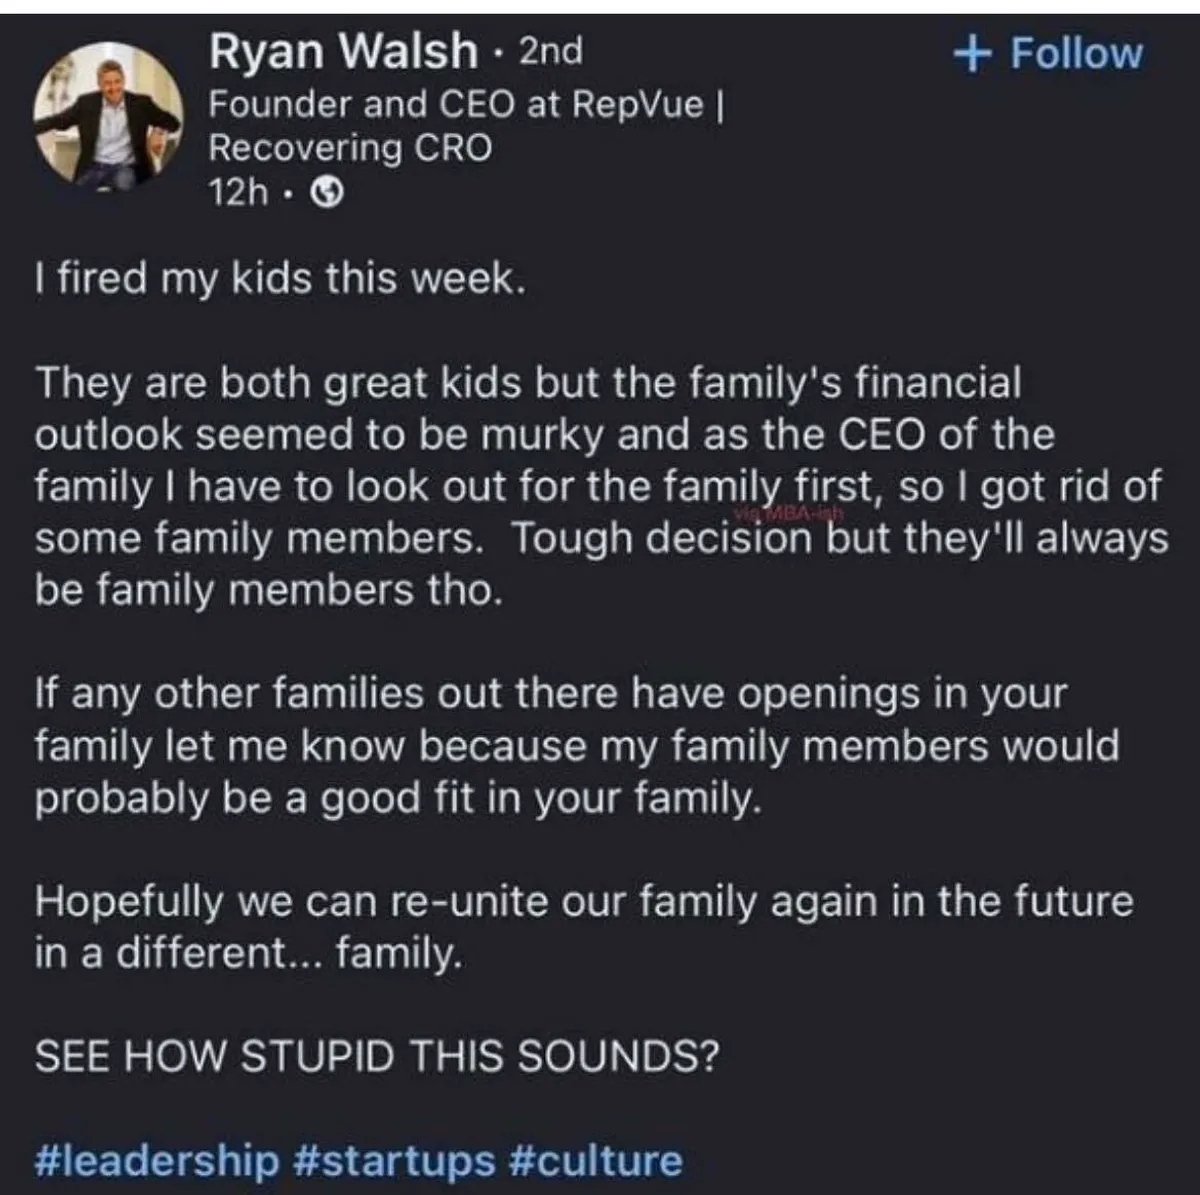The image size is (1200, 1195).
Task: Click the 'Recovering CRO' headline line
Action: pyautogui.click(x=350, y=148)
